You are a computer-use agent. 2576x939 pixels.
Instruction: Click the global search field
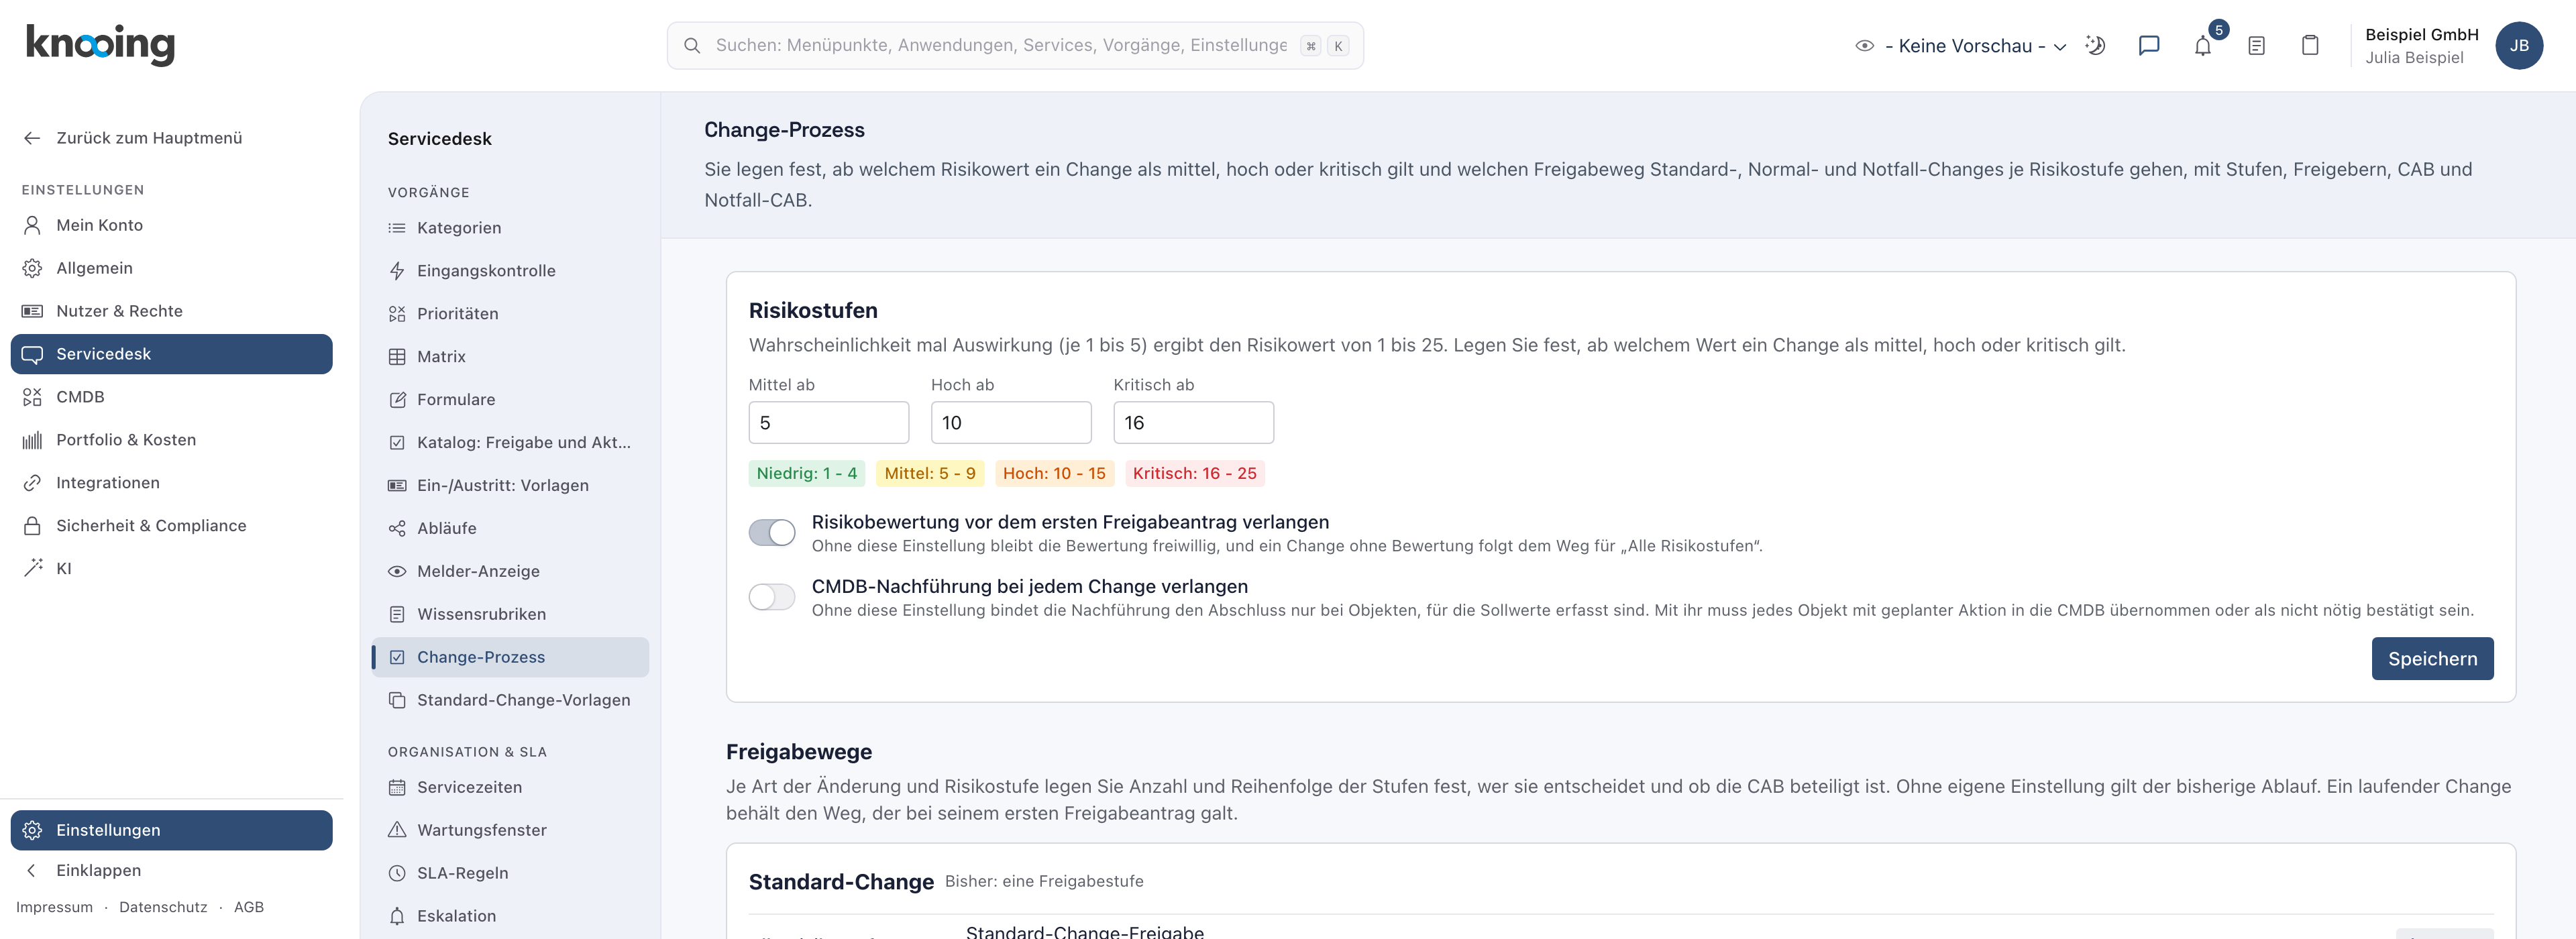coord(1015,46)
